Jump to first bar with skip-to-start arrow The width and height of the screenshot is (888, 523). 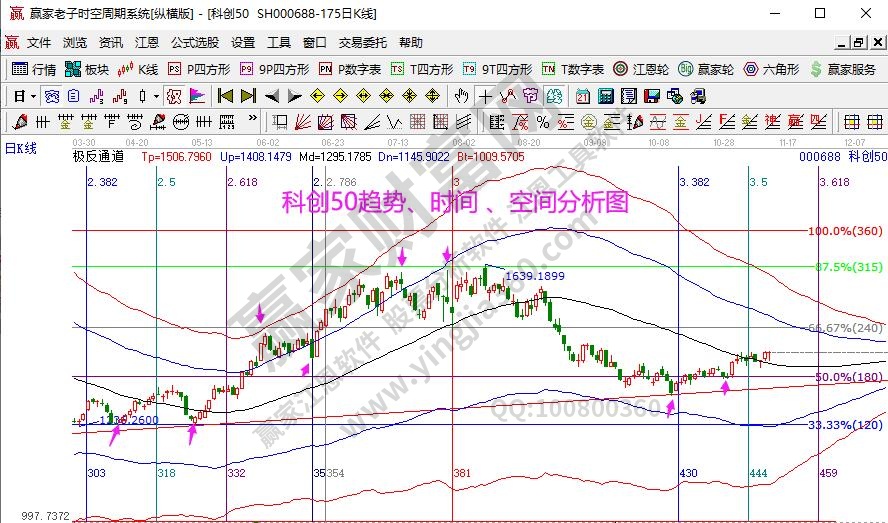coord(224,96)
